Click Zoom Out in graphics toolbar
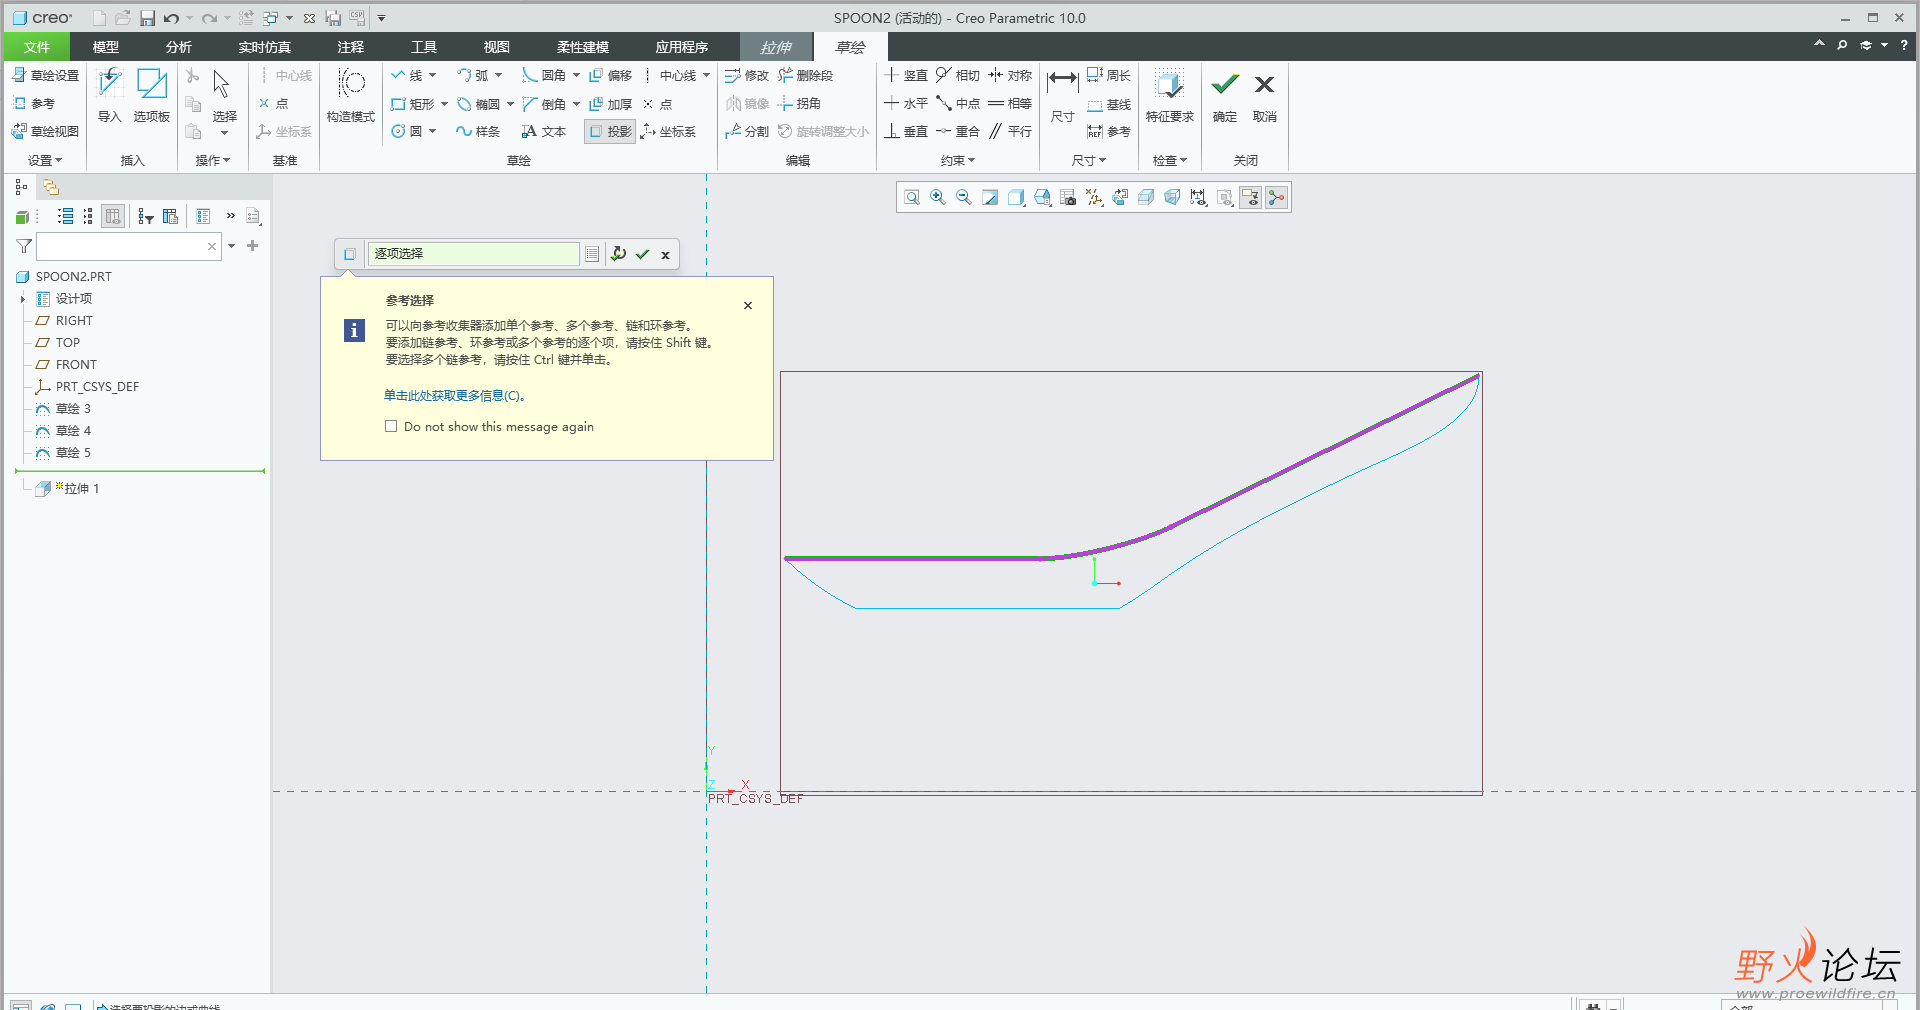 click(964, 198)
